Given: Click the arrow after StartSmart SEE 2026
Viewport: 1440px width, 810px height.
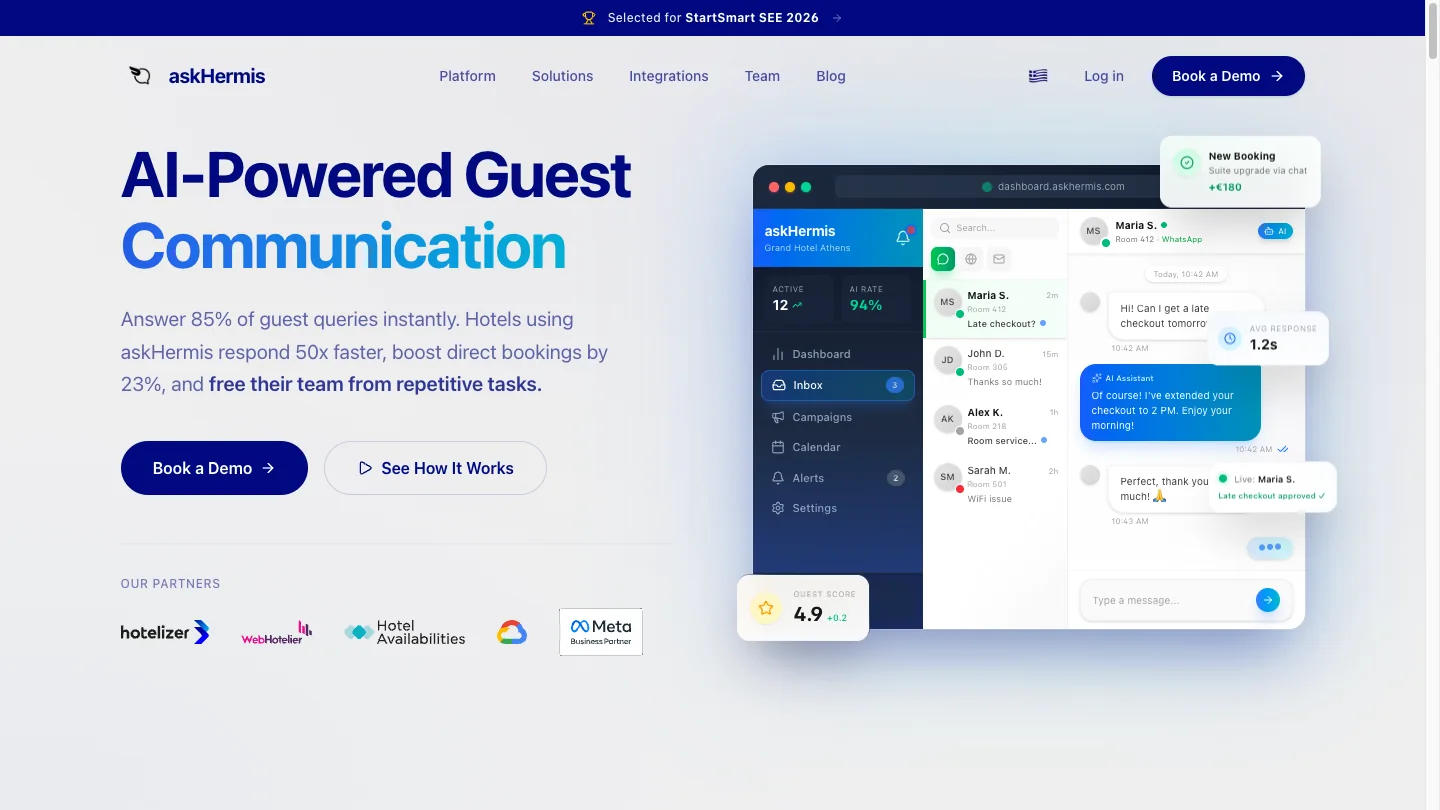Looking at the screenshot, I should point(837,18).
